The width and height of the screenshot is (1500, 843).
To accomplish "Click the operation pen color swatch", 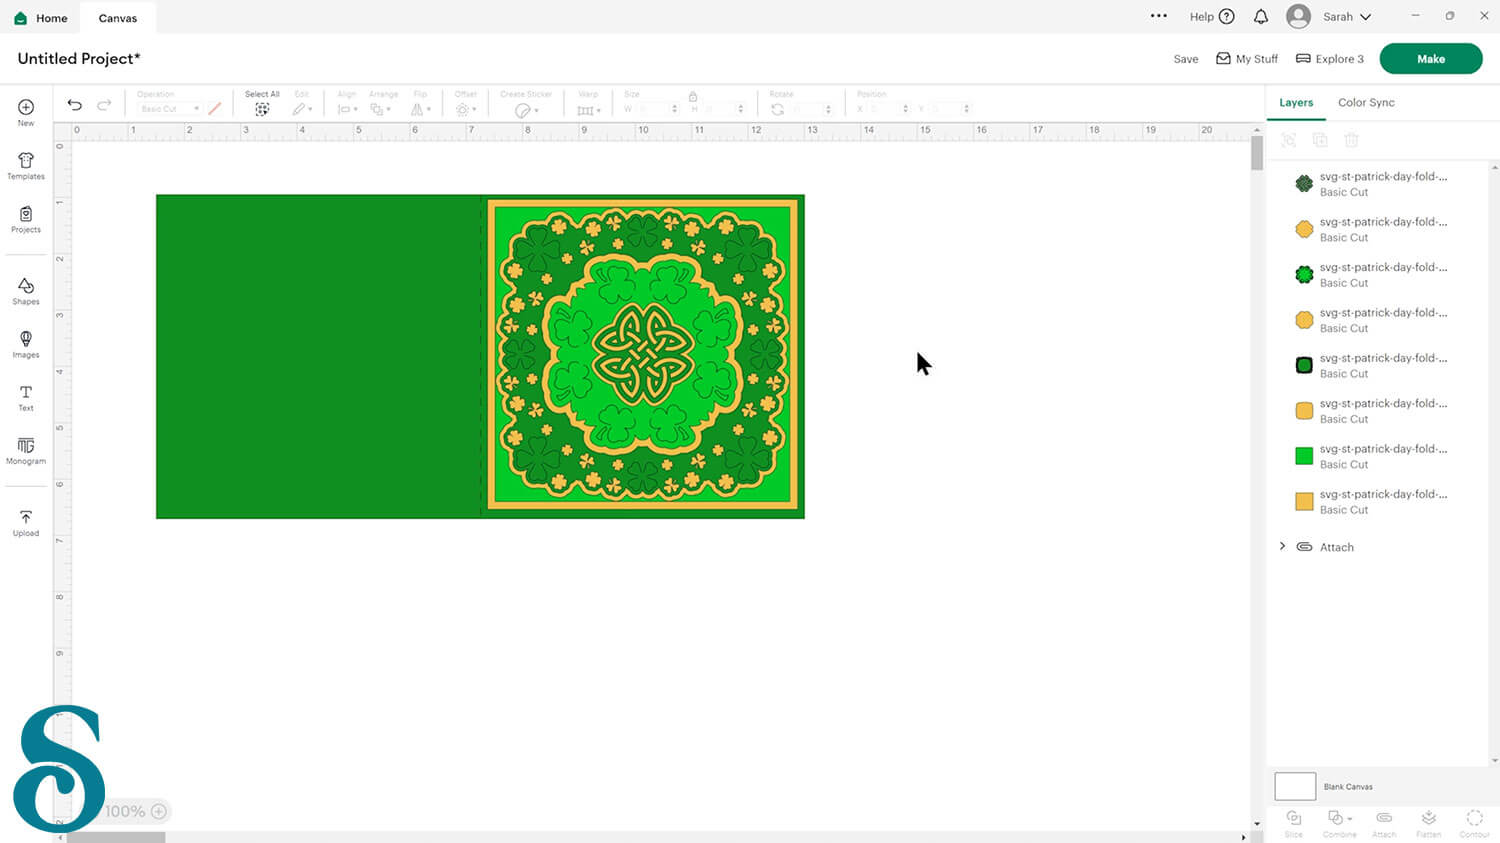I will tap(215, 108).
